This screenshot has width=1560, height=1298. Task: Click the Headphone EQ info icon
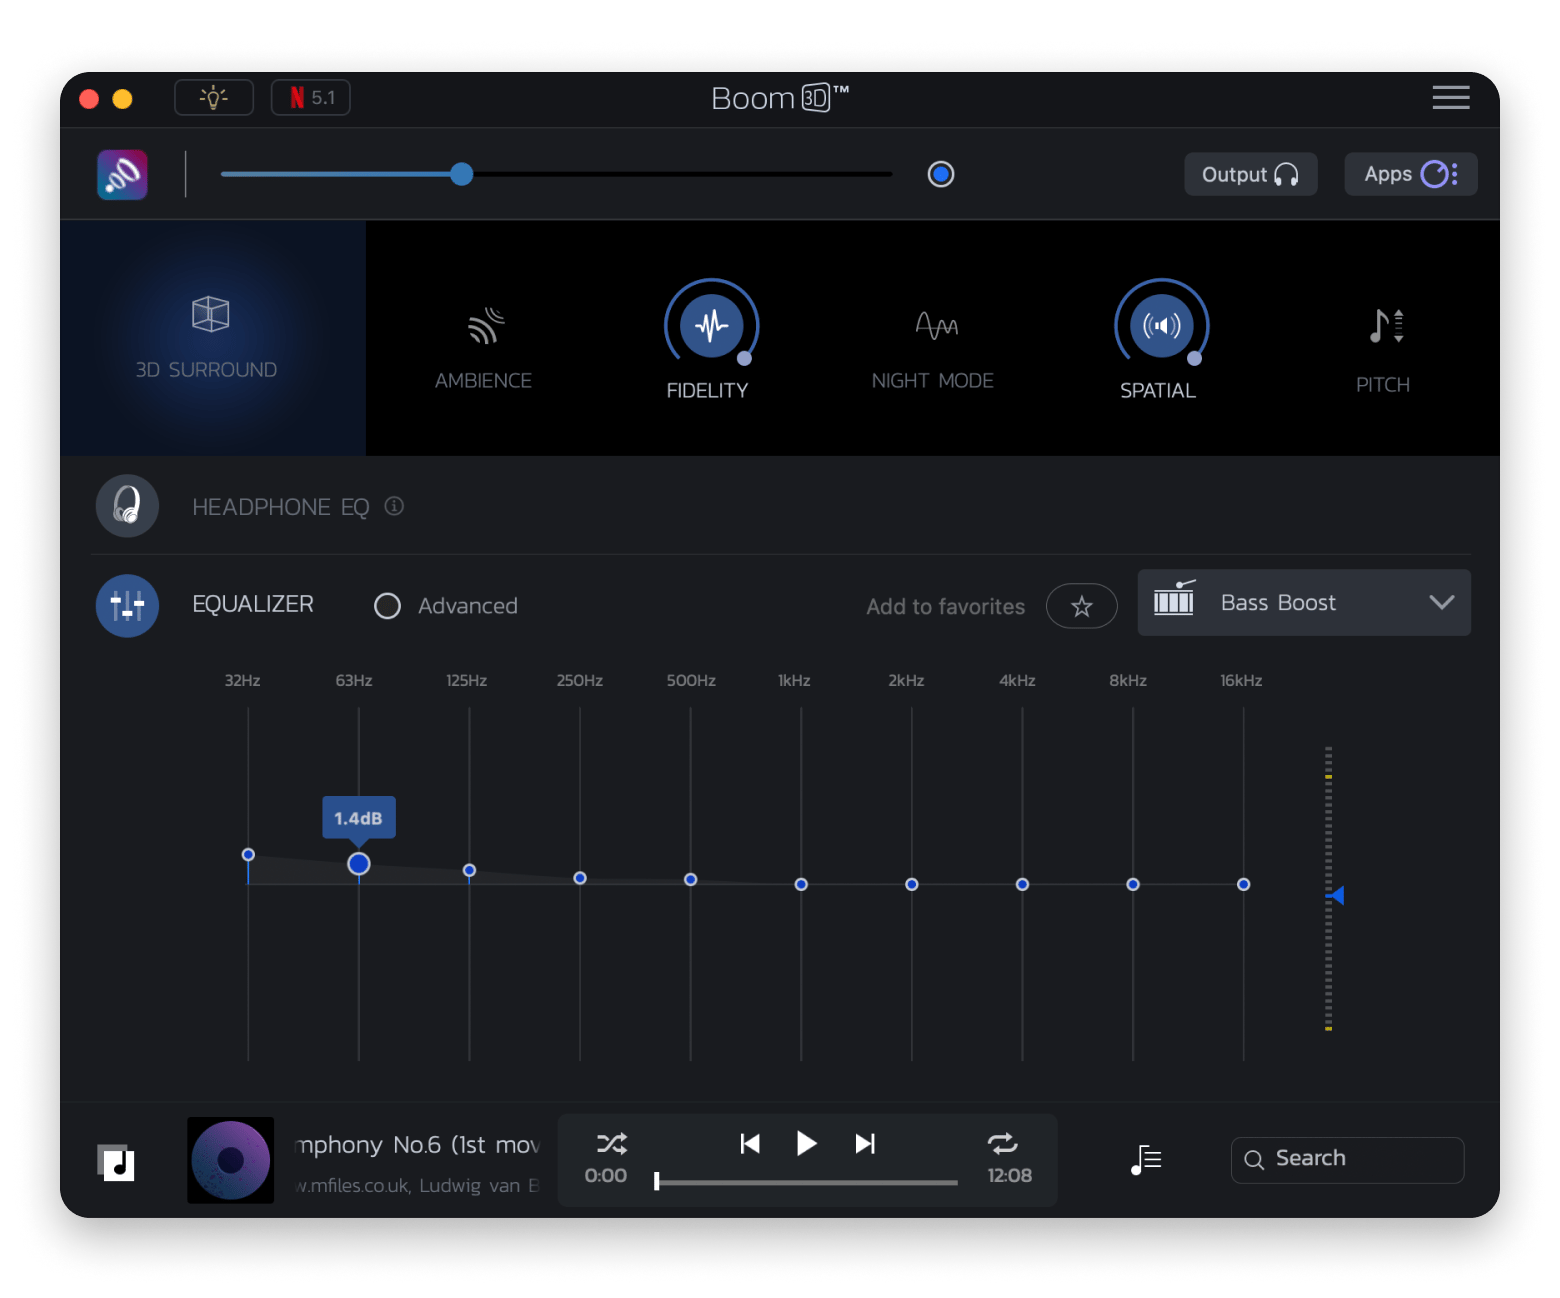(x=394, y=506)
